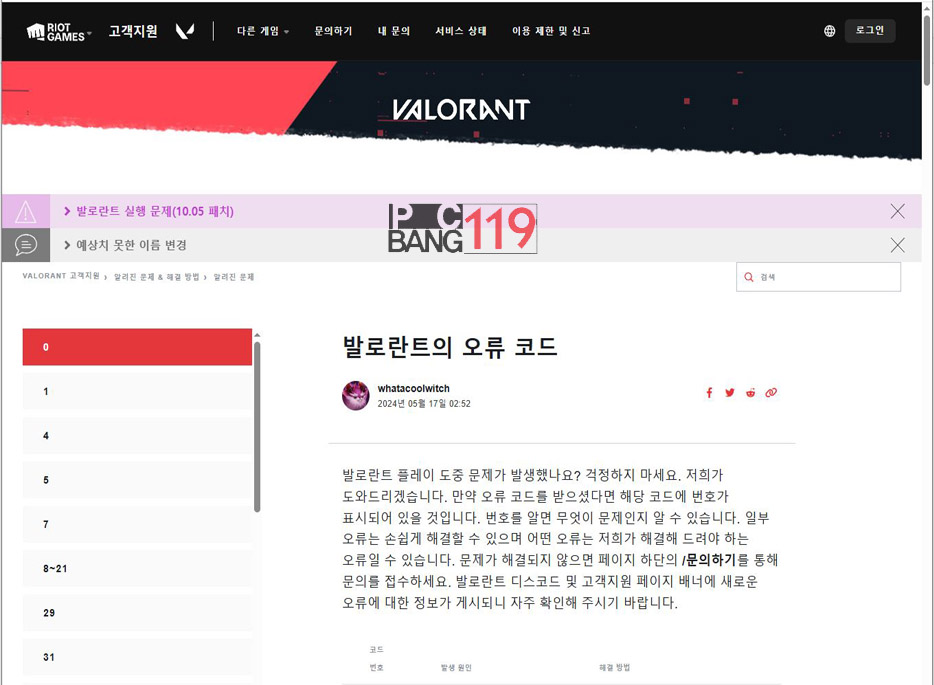Select error code 31 in sidebar
Image resolution: width=934 pixels, height=685 pixels.
click(x=137, y=657)
